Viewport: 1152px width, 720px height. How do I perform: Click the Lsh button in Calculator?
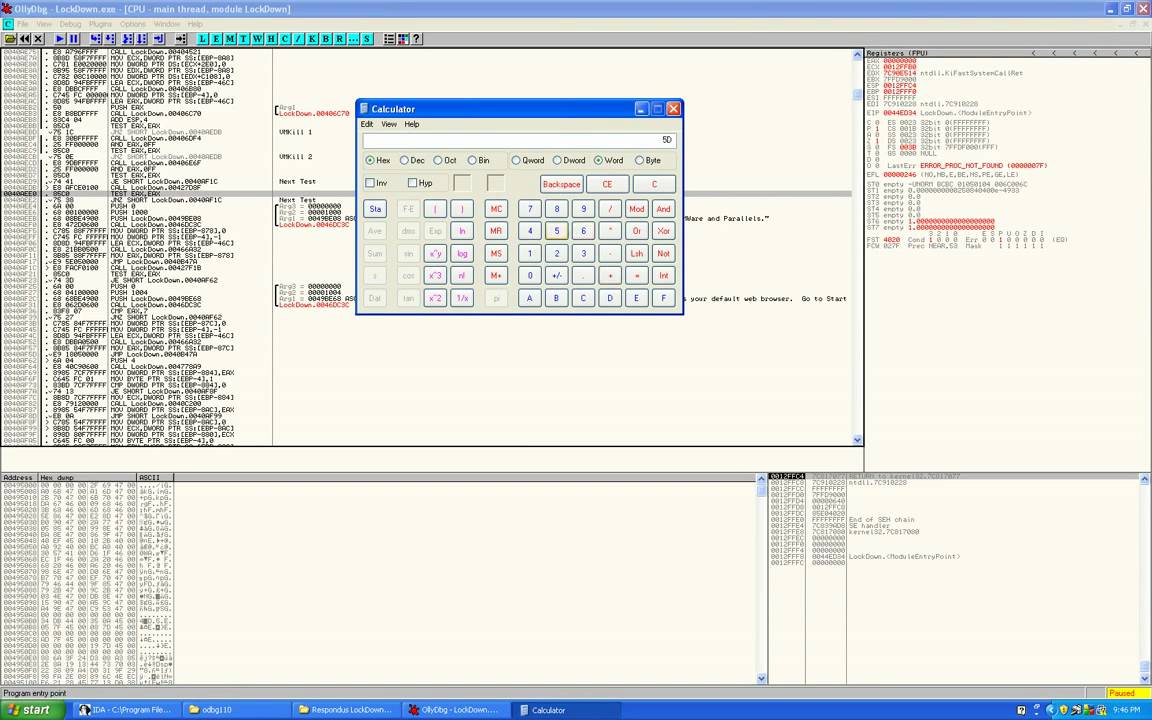tap(636, 253)
